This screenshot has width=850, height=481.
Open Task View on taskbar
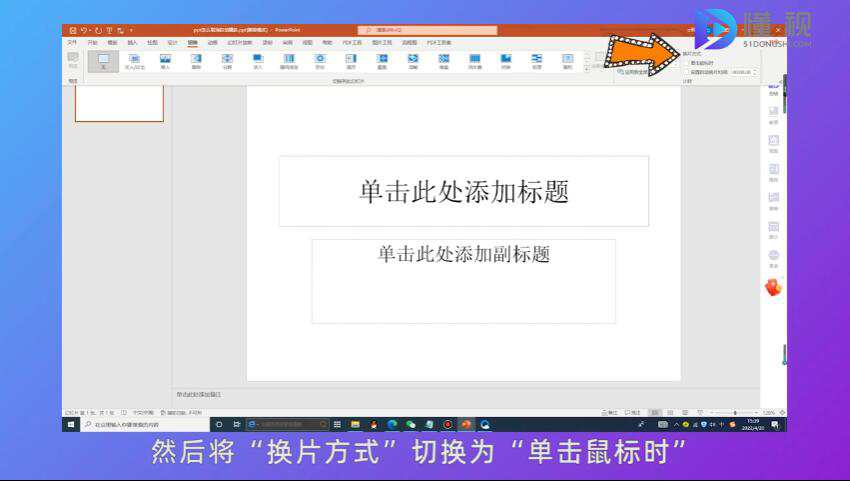(x=237, y=424)
